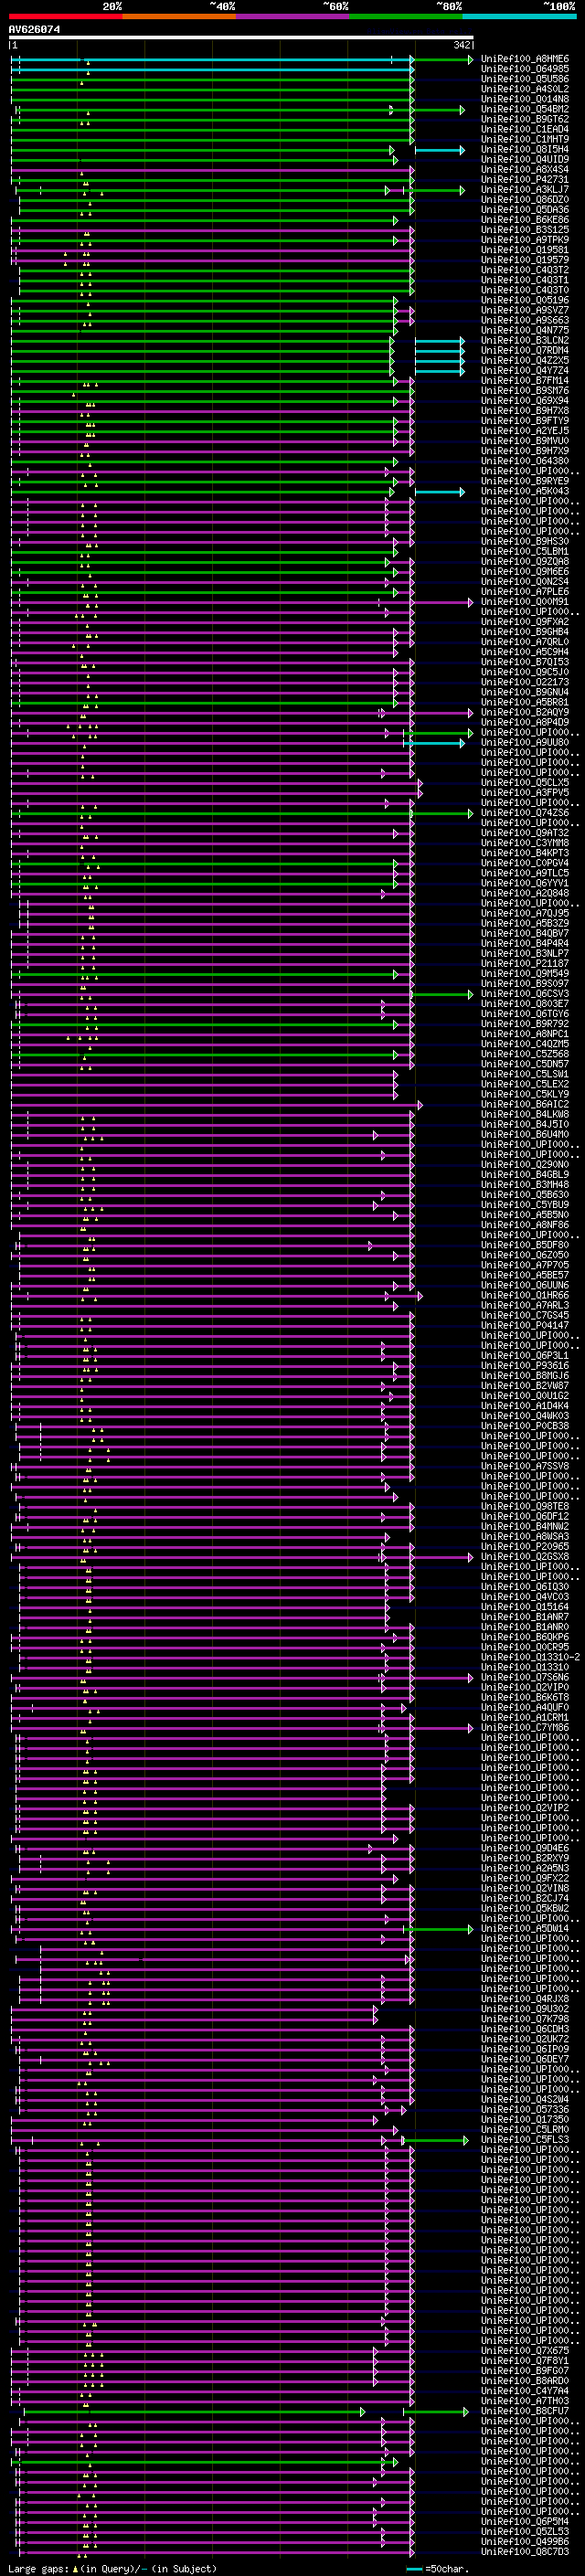This screenshot has height=2576, width=585.
Task: Open hit UniRef100_Q54BM2
Action: tap(525, 109)
